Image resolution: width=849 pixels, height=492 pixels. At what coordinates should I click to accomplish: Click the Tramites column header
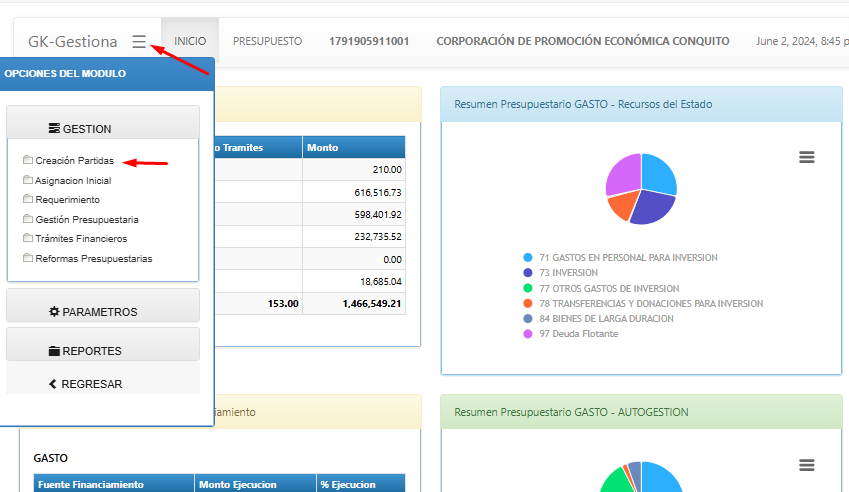[x=258, y=147]
